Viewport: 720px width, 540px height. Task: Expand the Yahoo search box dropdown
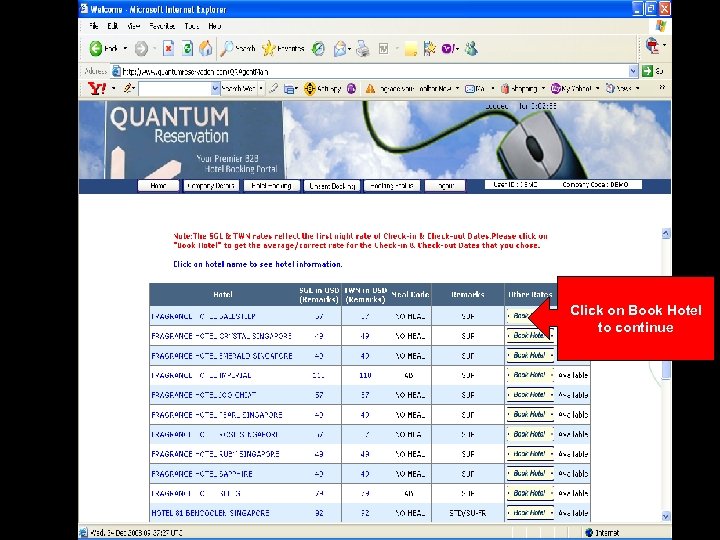click(215, 89)
